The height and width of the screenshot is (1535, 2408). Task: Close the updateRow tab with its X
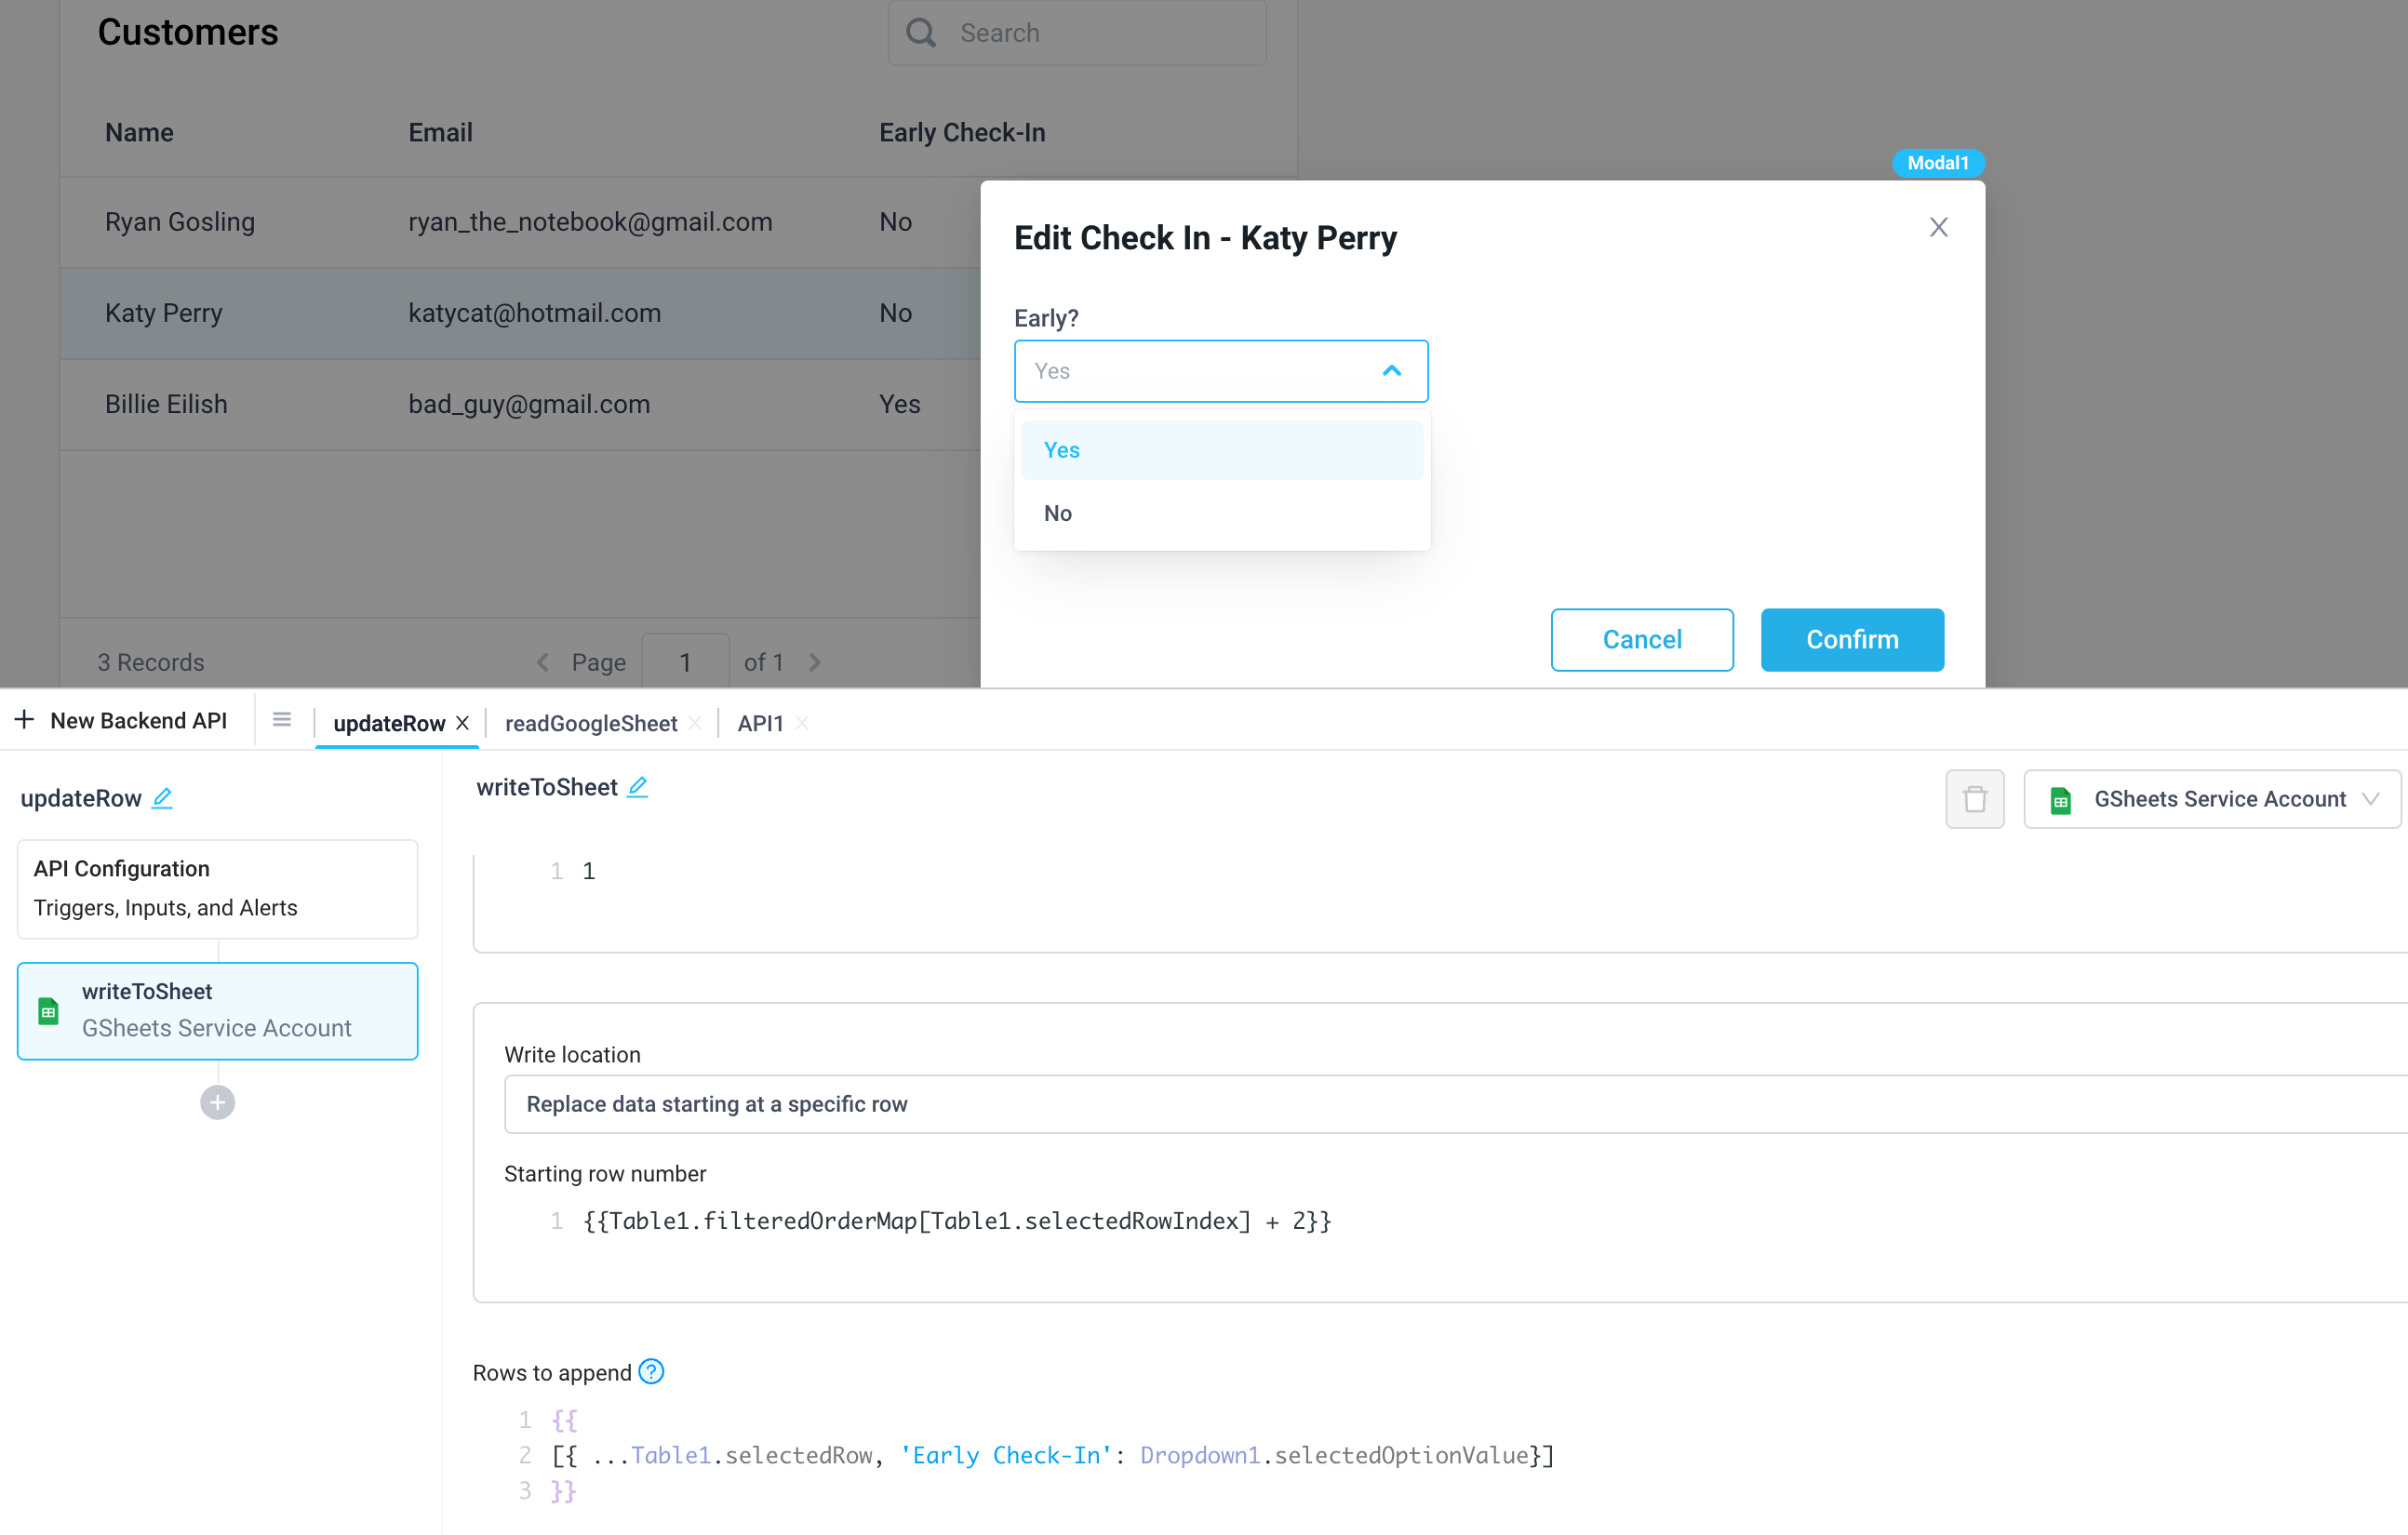tap(463, 723)
